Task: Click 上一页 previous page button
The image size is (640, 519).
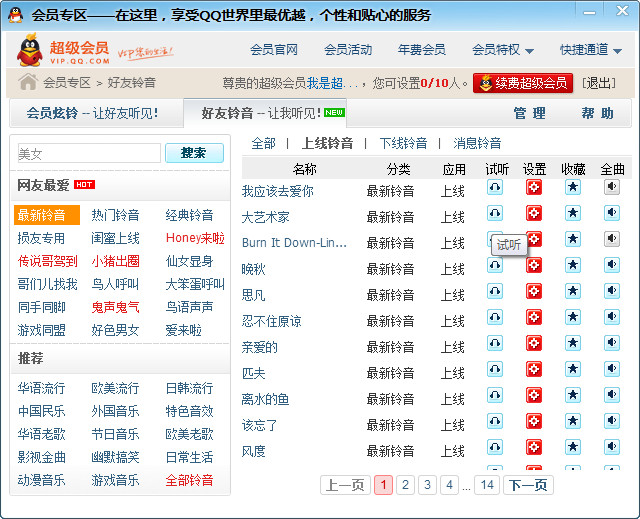Action: (345, 485)
